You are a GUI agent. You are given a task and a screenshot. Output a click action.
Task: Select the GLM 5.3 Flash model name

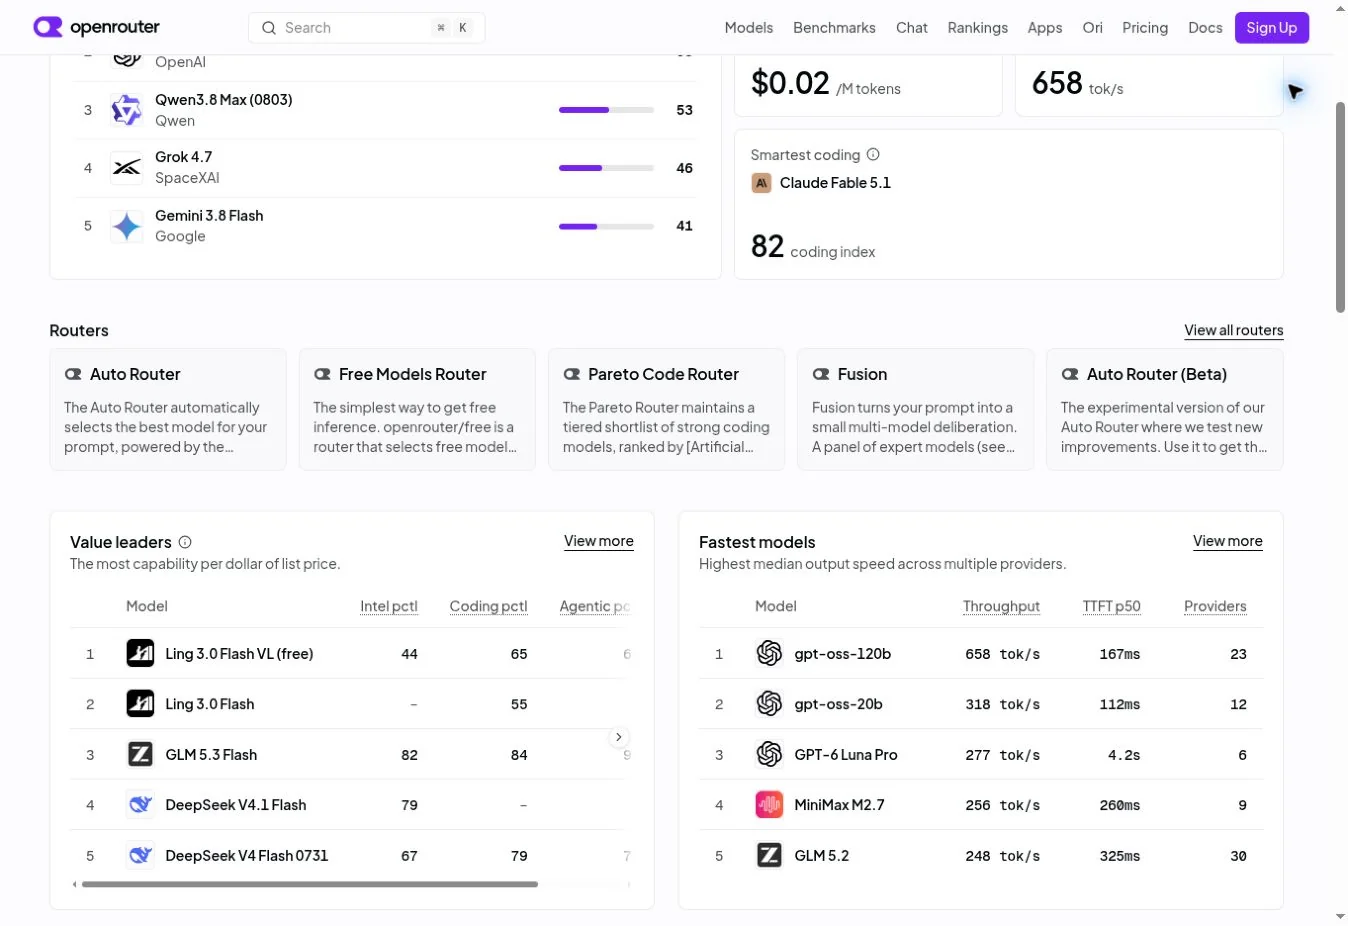coord(211,754)
